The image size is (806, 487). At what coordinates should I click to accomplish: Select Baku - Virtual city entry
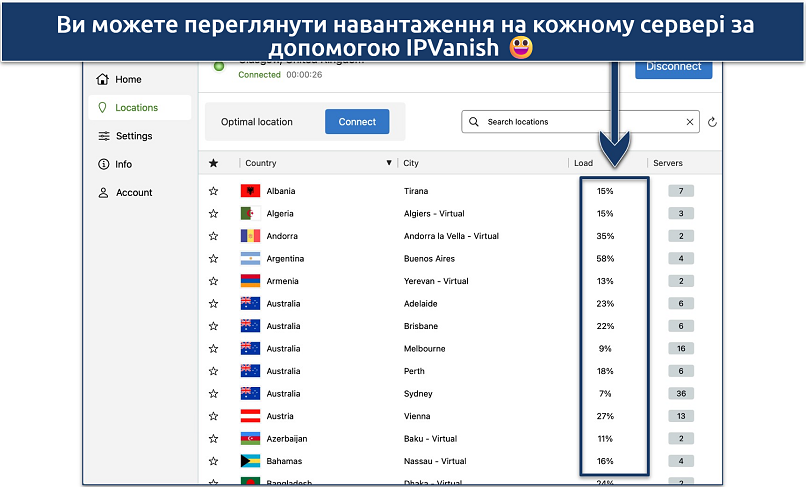(x=430, y=439)
